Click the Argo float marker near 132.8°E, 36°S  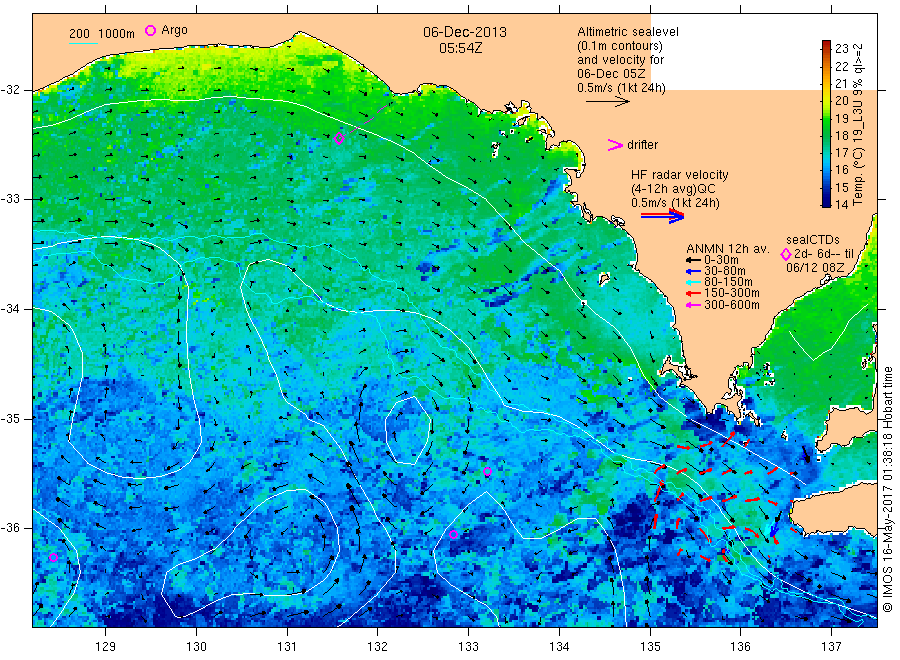tap(453, 534)
